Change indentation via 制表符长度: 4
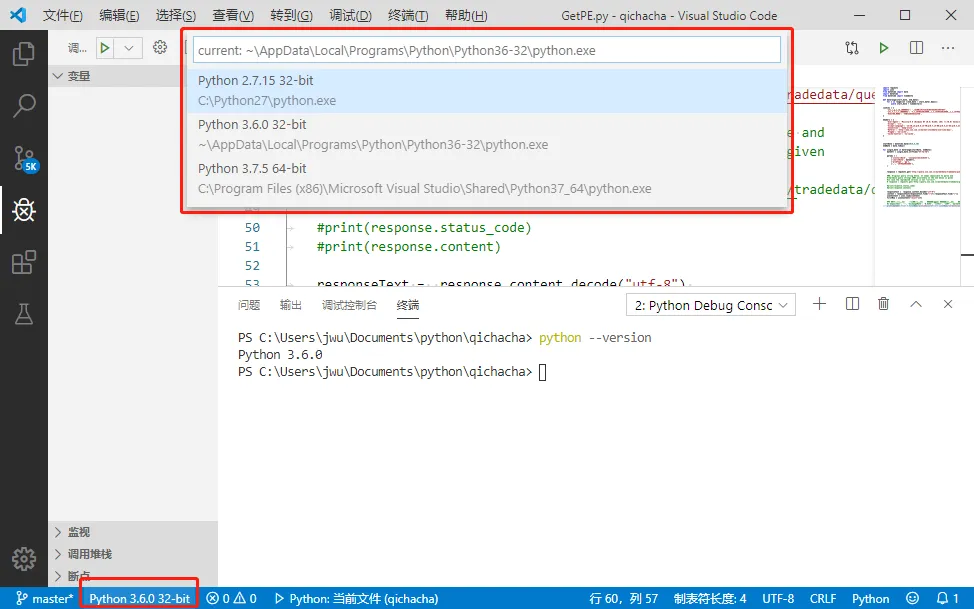Viewport: 974px width, 609px height. [710, 598]
